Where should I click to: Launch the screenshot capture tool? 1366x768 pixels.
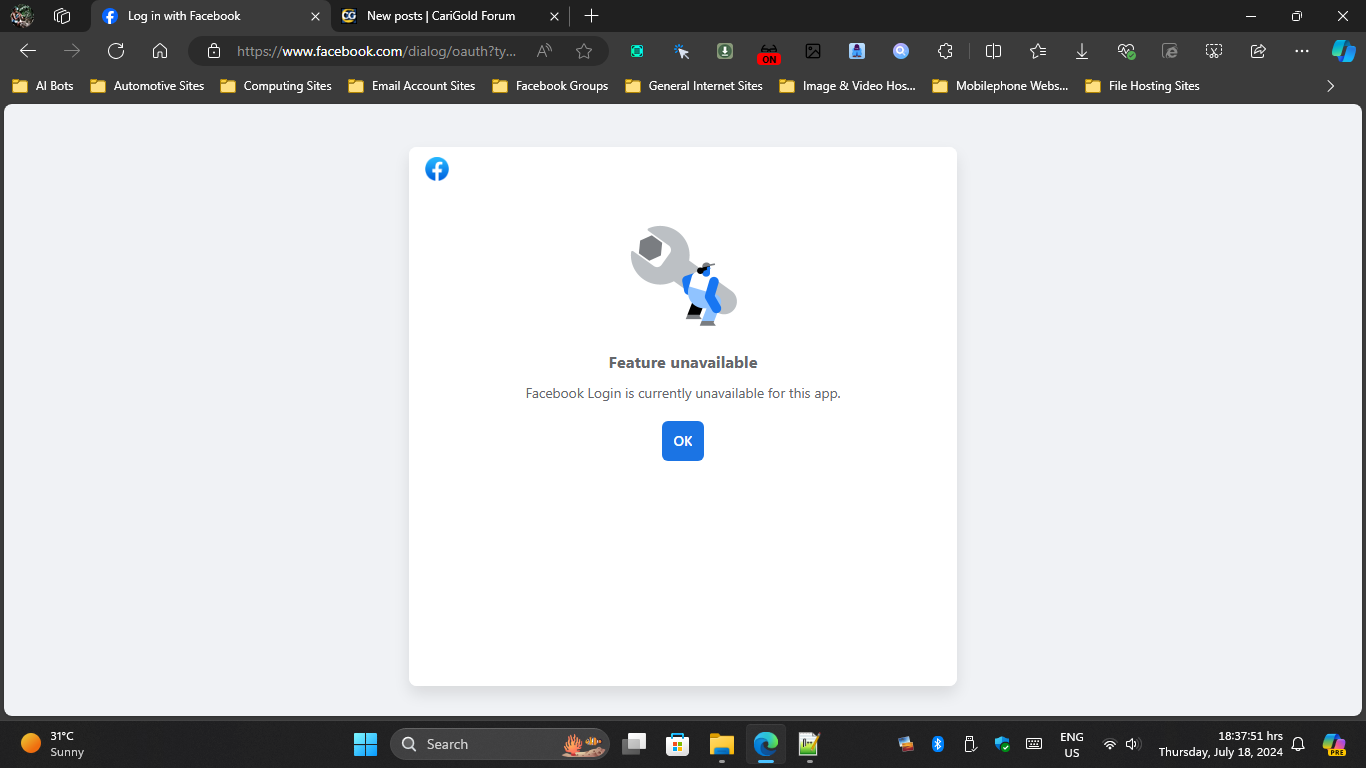tap(1214, 51)
